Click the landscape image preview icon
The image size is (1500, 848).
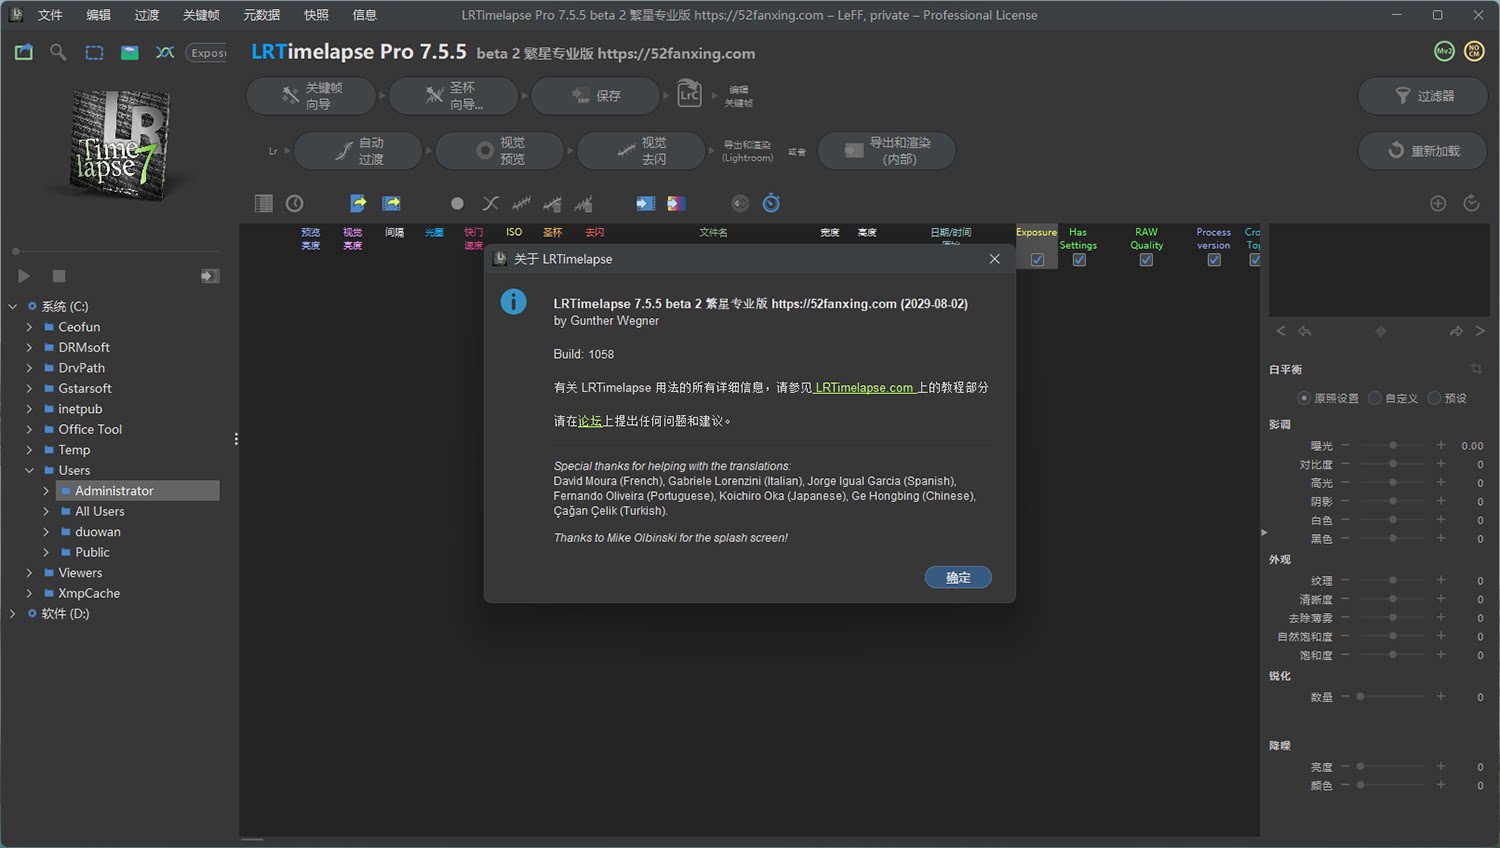coord(130,53)
